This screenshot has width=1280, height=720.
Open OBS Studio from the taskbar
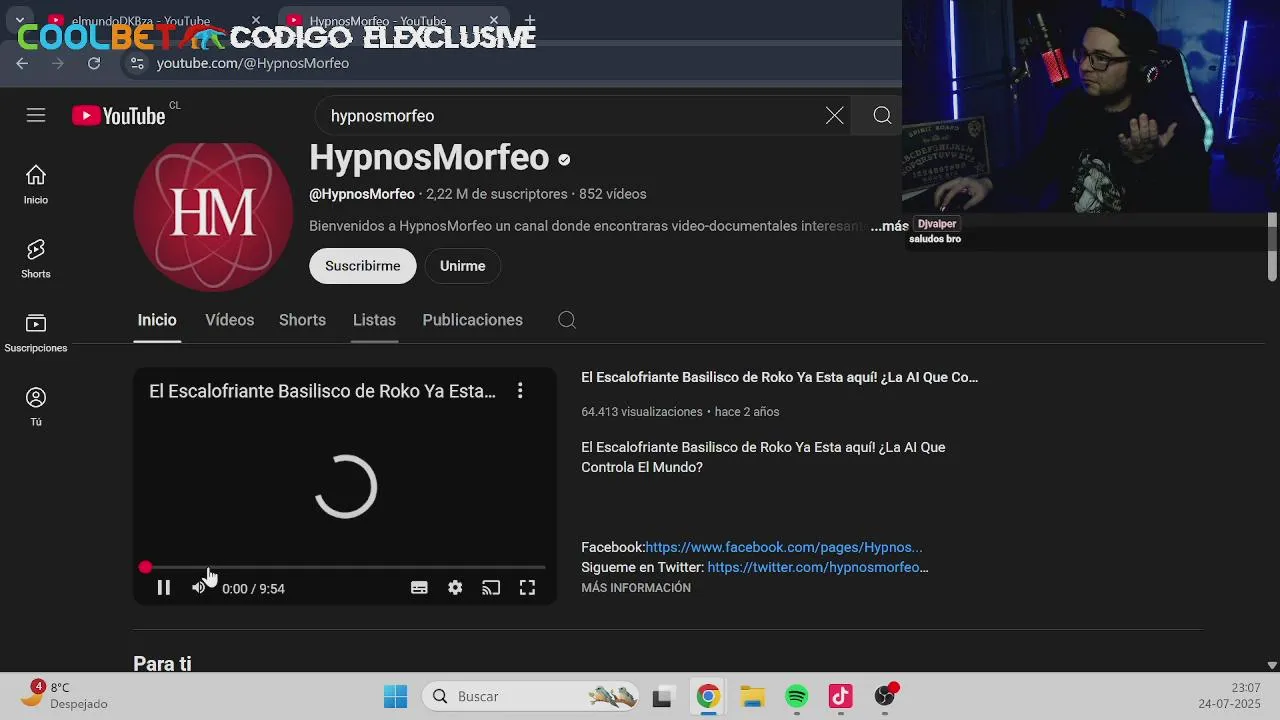coord(885,696)
